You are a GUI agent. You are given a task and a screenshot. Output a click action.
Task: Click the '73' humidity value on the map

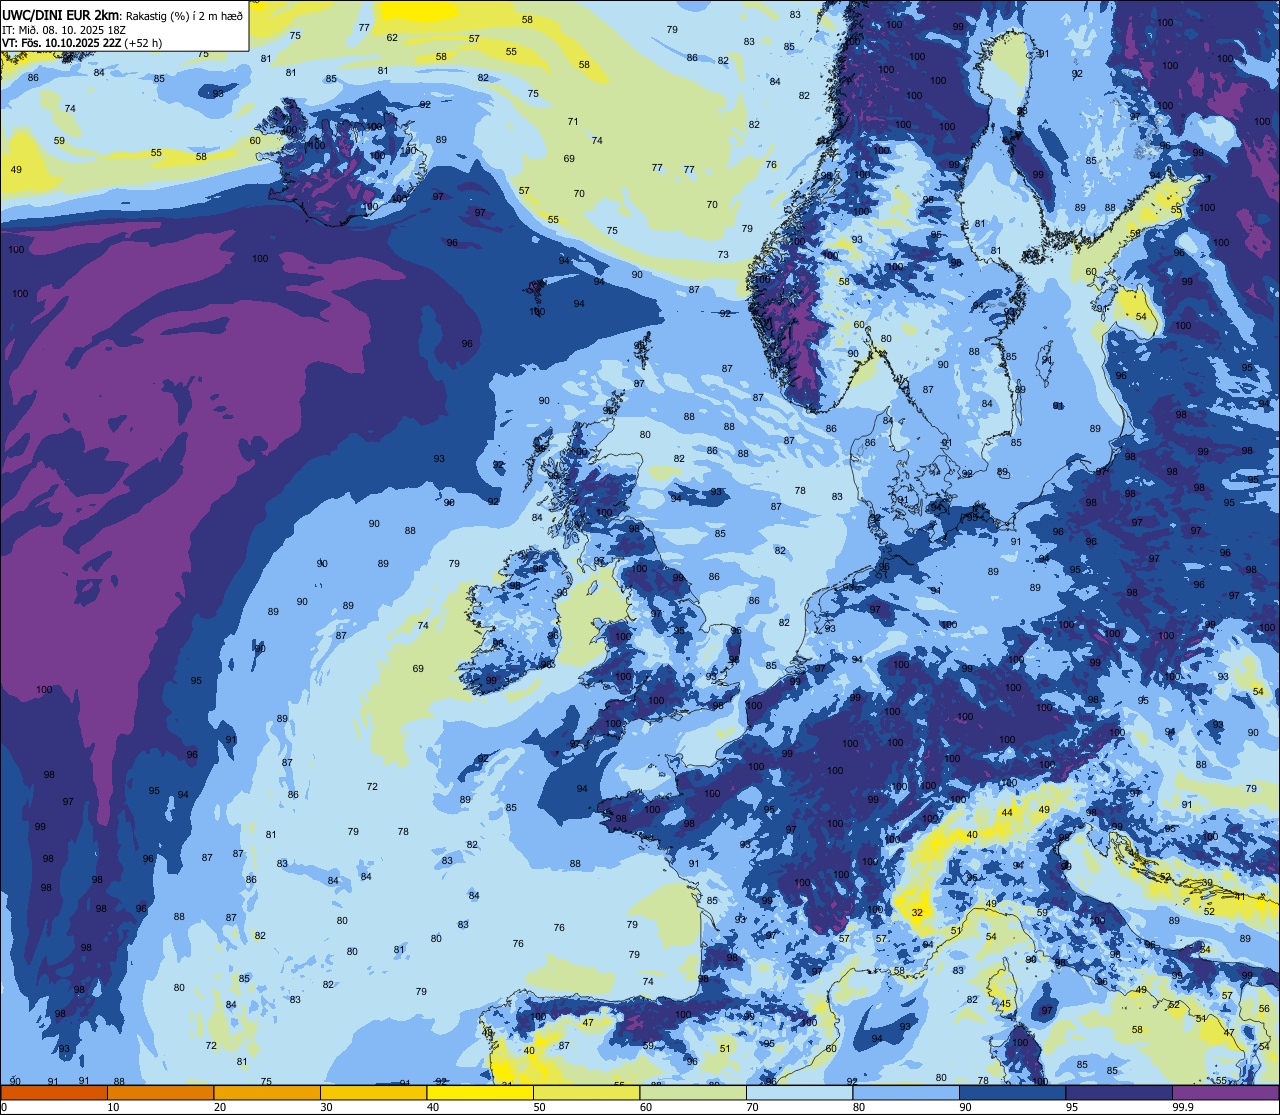coord(723,255)
